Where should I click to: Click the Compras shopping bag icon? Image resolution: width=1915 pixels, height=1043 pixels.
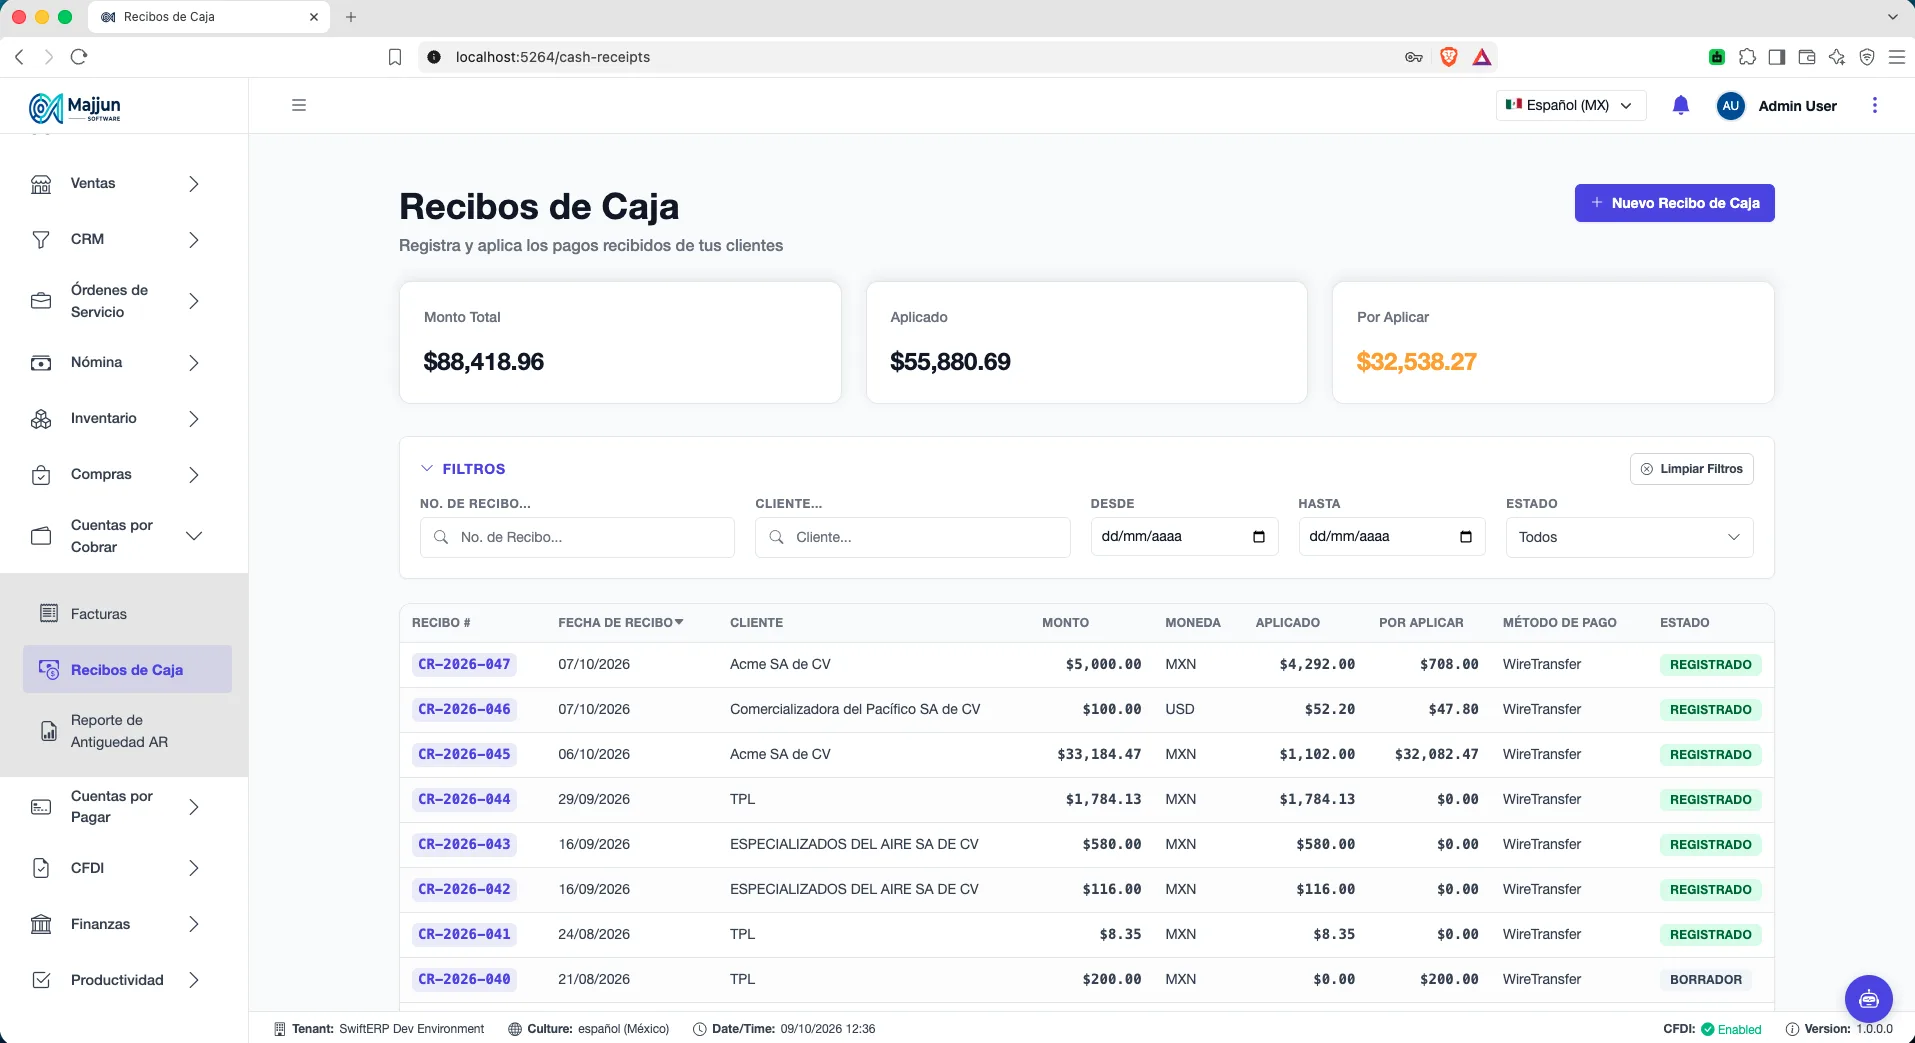(x=41, y=475)
